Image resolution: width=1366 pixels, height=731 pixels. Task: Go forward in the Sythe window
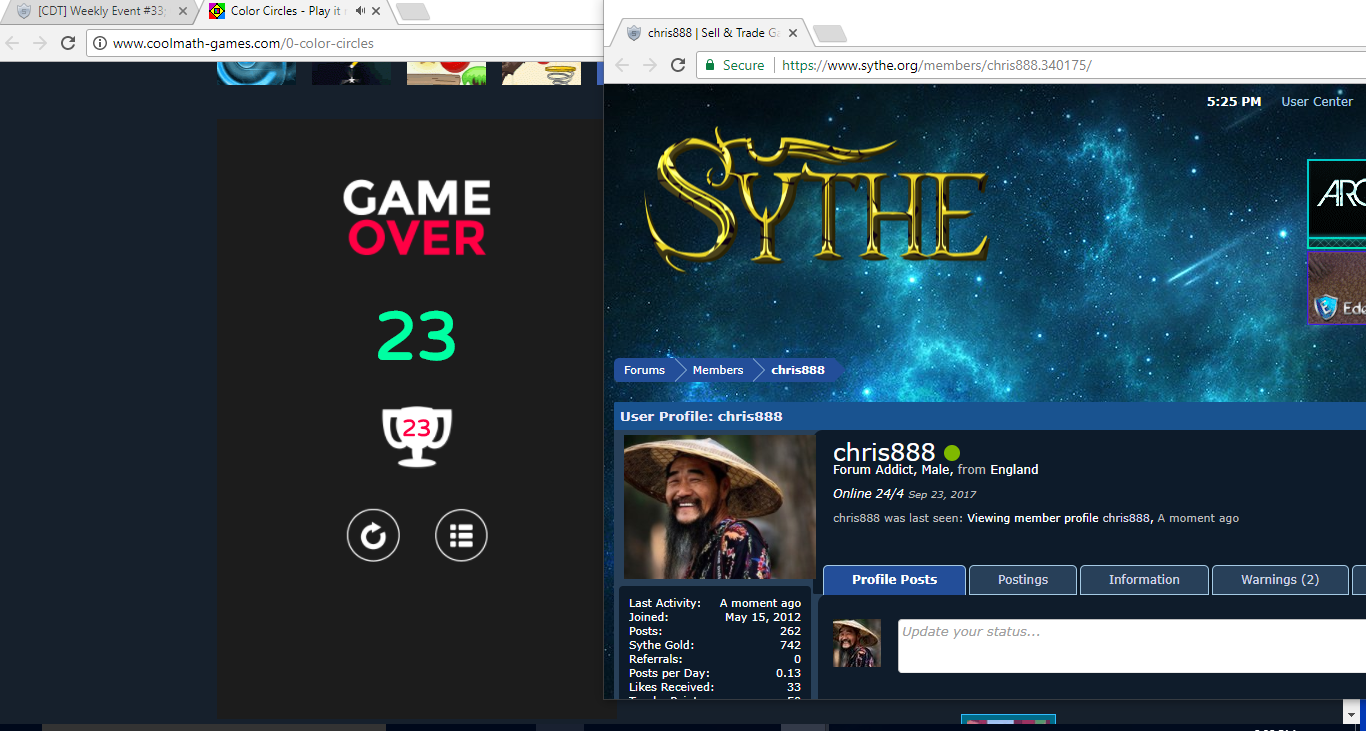point(649,65)
